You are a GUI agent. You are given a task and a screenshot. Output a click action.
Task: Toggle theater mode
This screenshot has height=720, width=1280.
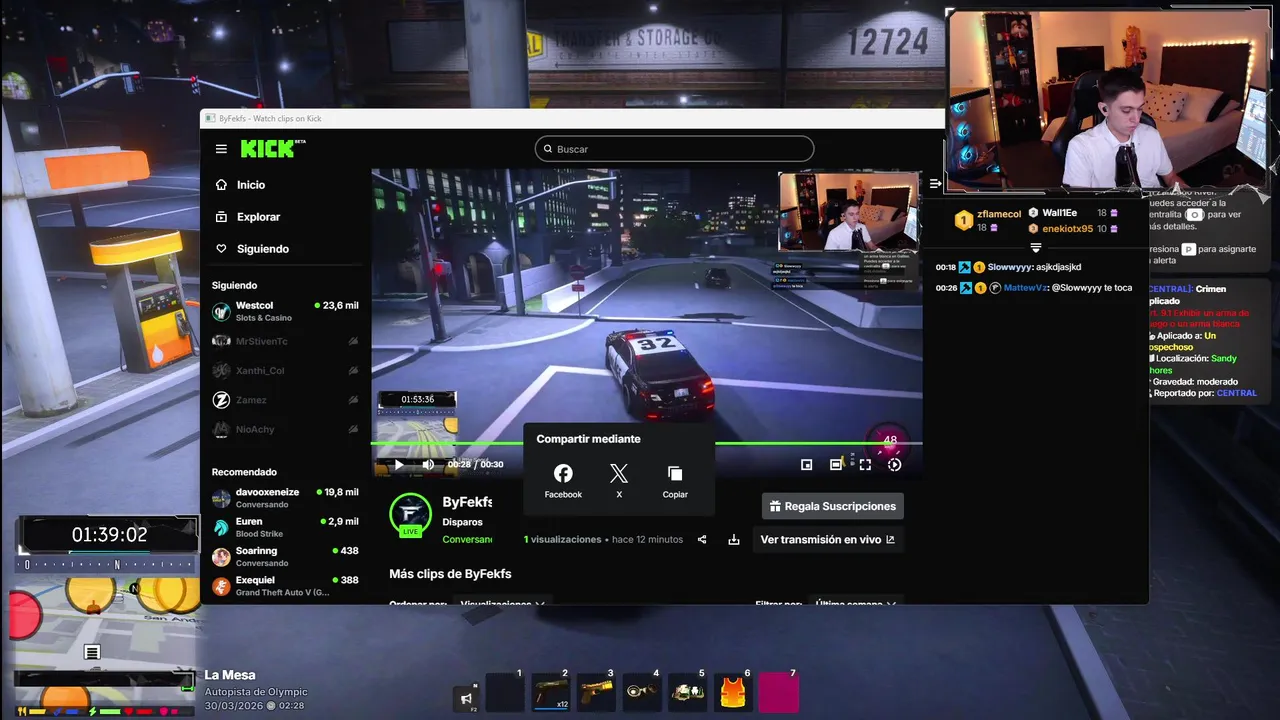click(x=836, y=464)
